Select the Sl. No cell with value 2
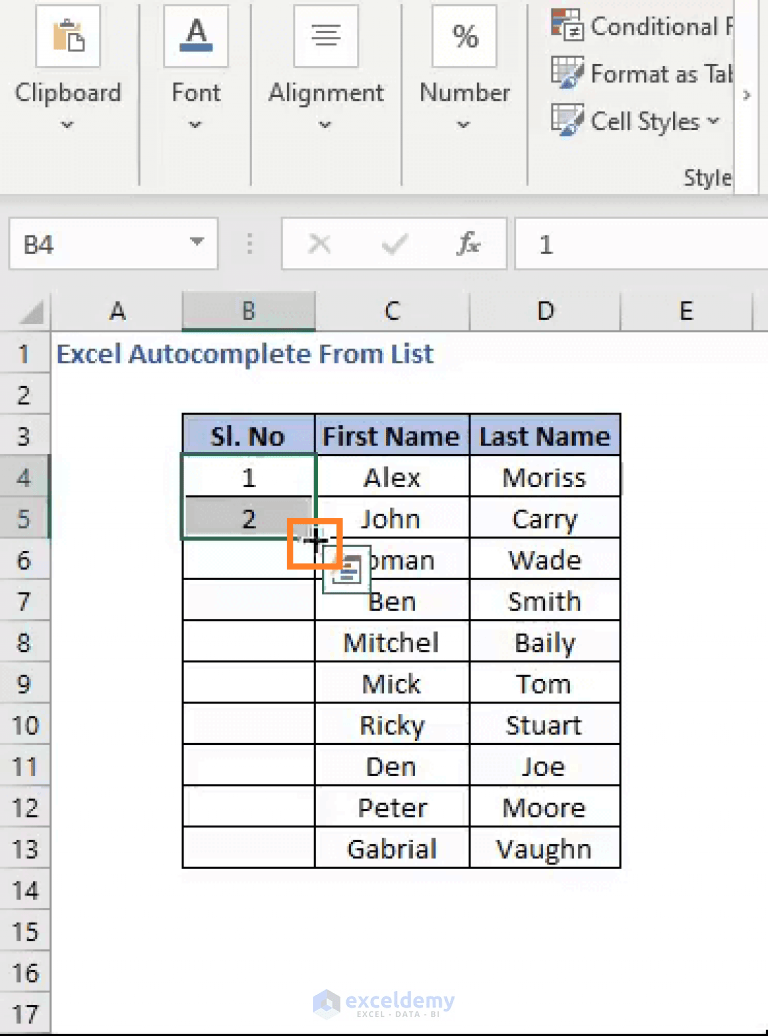The height and width of the screenshot is (1036, 768). [249, 519]
